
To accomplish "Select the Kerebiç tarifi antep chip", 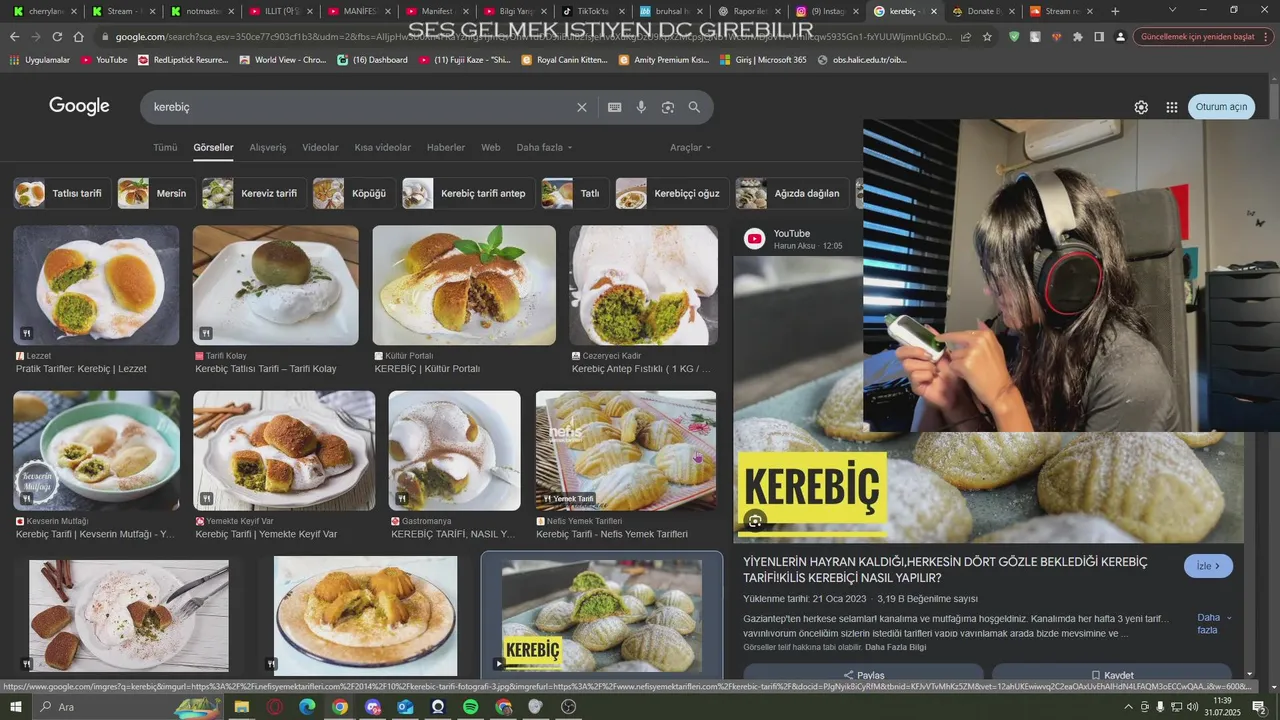I will [x=467, y=193].
